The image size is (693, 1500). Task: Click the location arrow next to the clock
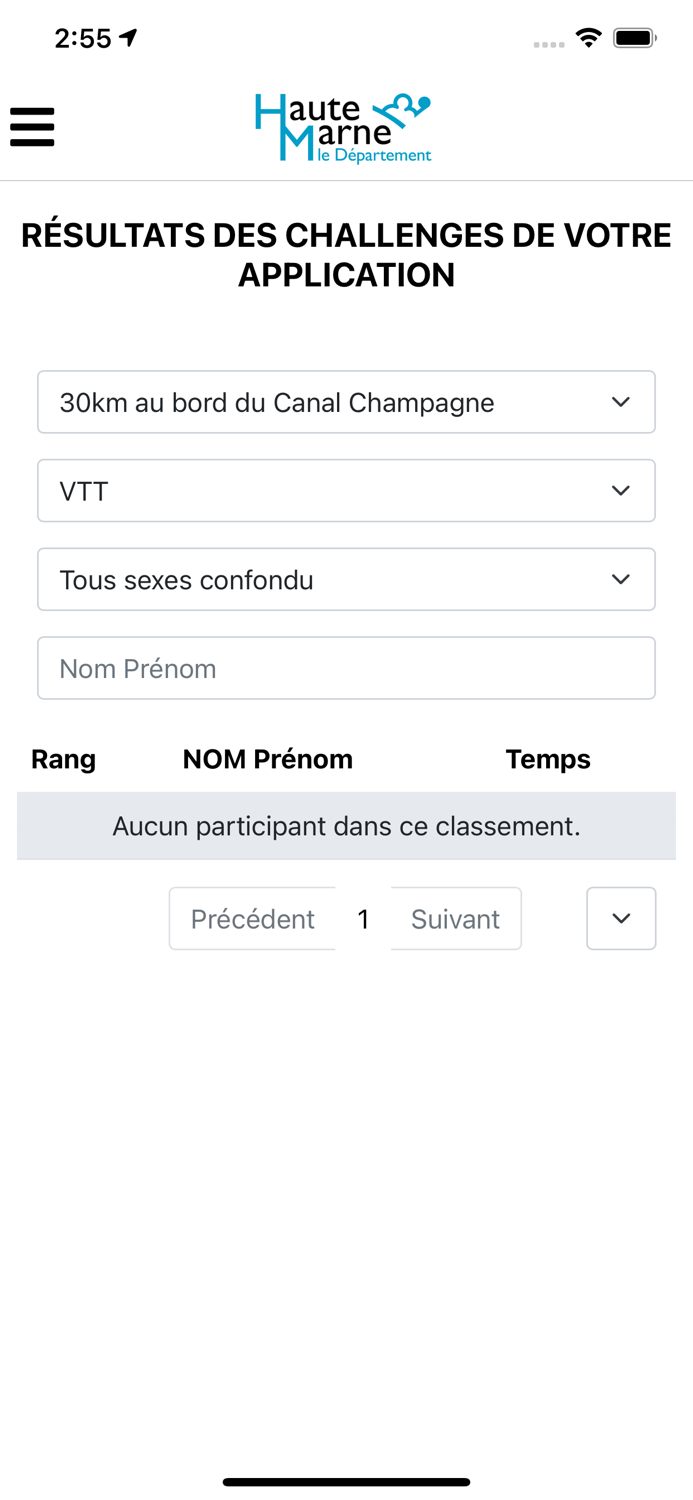click(128, 36)
